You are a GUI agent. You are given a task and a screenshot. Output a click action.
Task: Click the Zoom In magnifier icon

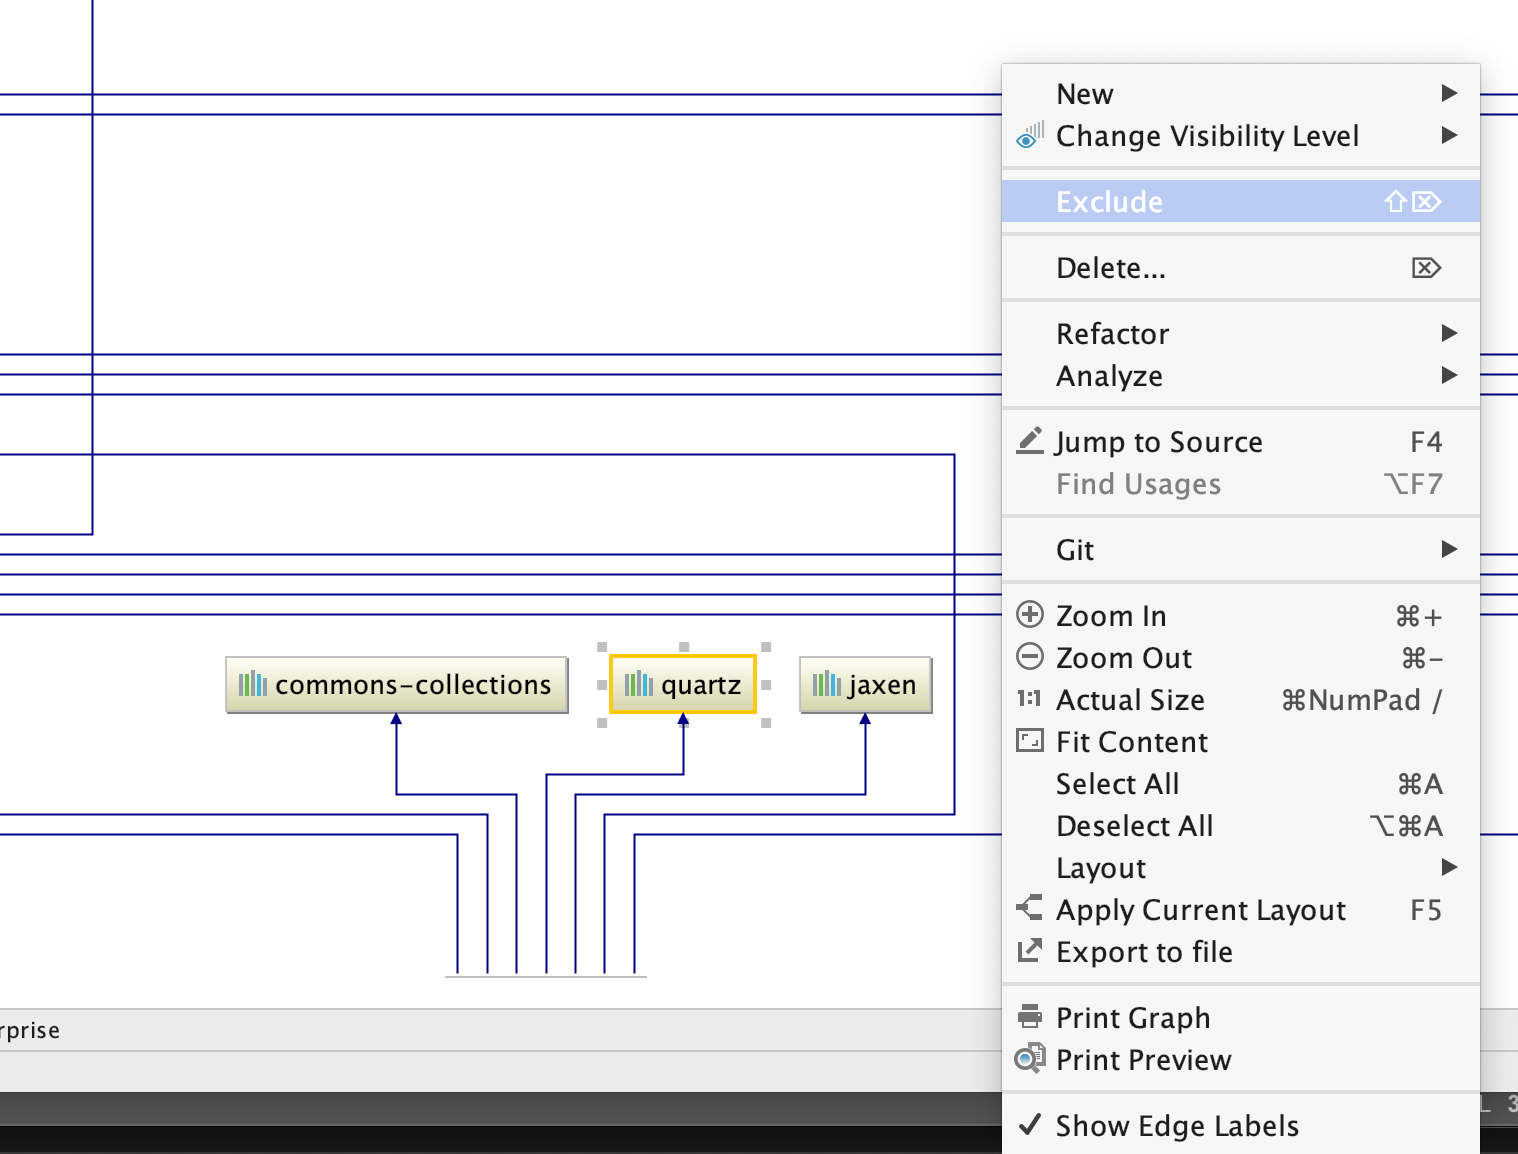point(1029,615)
